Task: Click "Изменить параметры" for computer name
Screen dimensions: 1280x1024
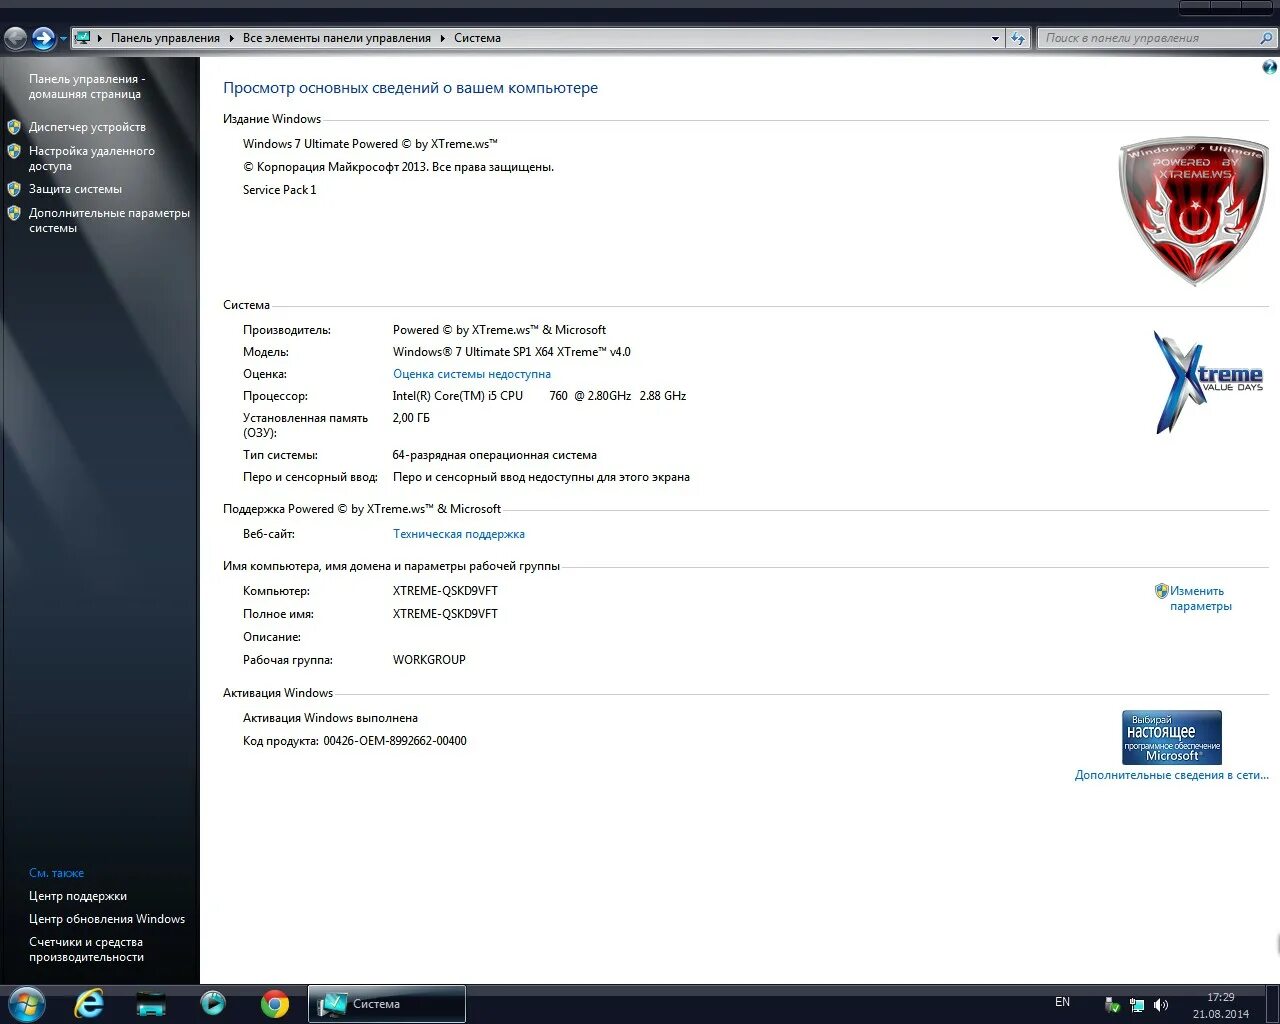Action: point(1197,598)
